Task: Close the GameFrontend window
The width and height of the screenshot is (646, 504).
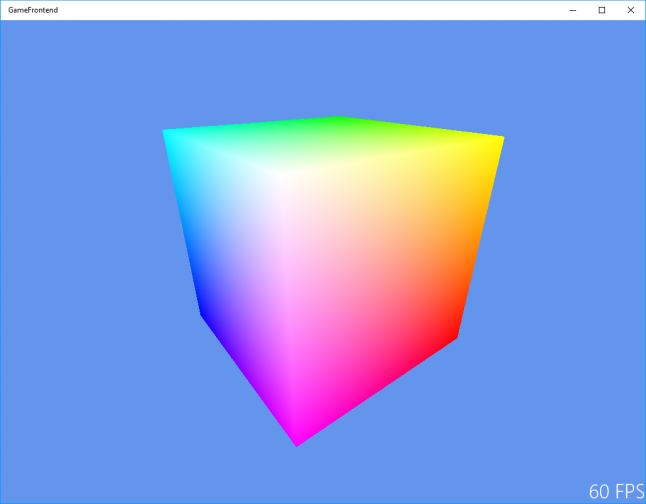Action: pos(630,10)
